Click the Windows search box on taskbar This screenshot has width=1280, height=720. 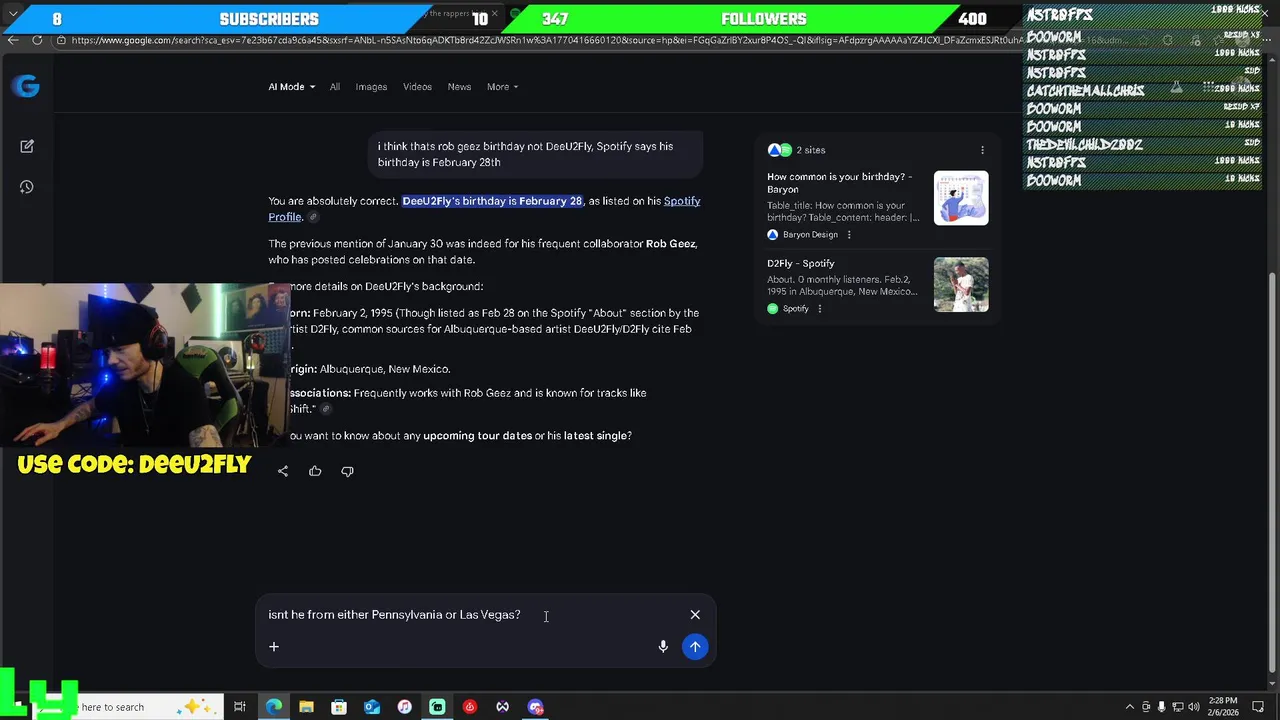click(x=112, y=707)
